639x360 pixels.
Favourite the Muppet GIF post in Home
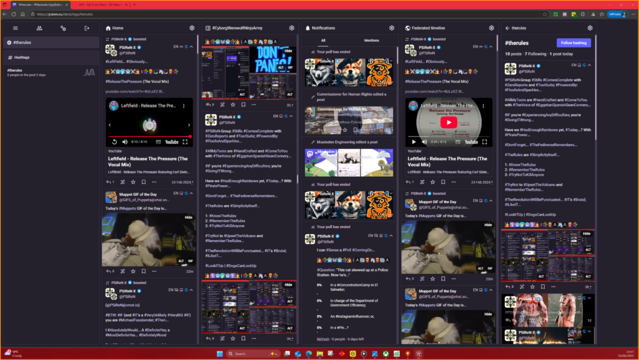click(133, 271)
